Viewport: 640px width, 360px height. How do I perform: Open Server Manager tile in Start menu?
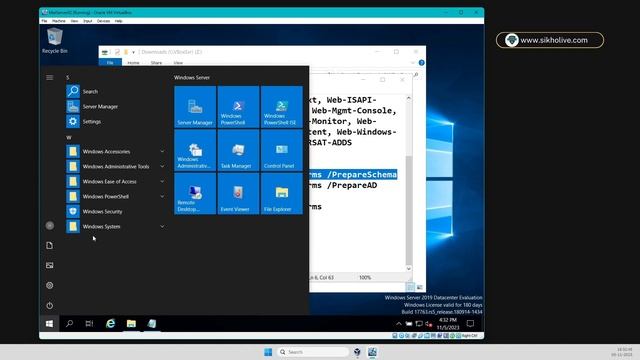(195, 107)
